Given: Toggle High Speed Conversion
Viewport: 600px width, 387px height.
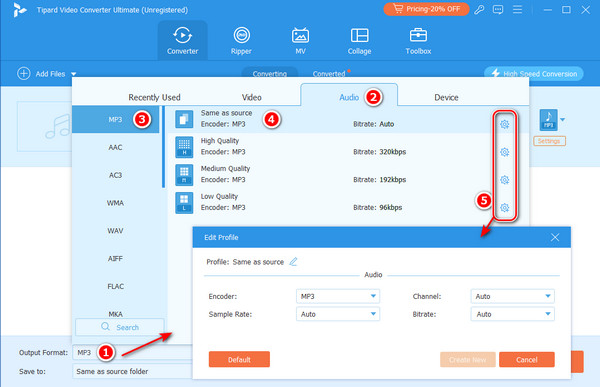Looking at the screenshot, I should (x=534, y=73).
